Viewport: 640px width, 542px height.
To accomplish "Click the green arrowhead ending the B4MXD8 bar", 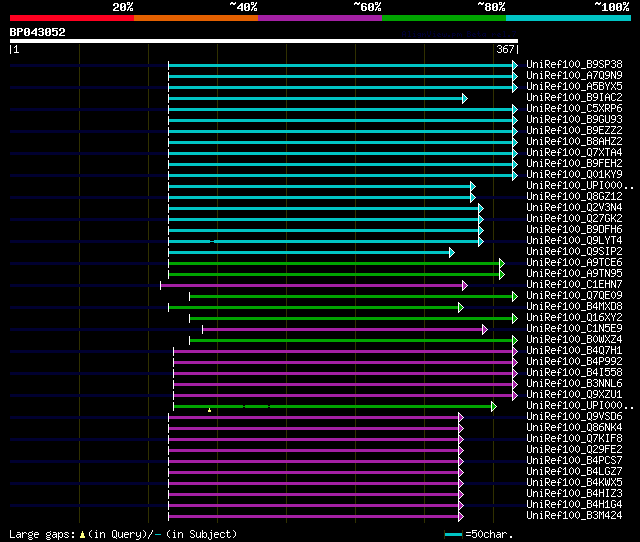I will [461, 308].
